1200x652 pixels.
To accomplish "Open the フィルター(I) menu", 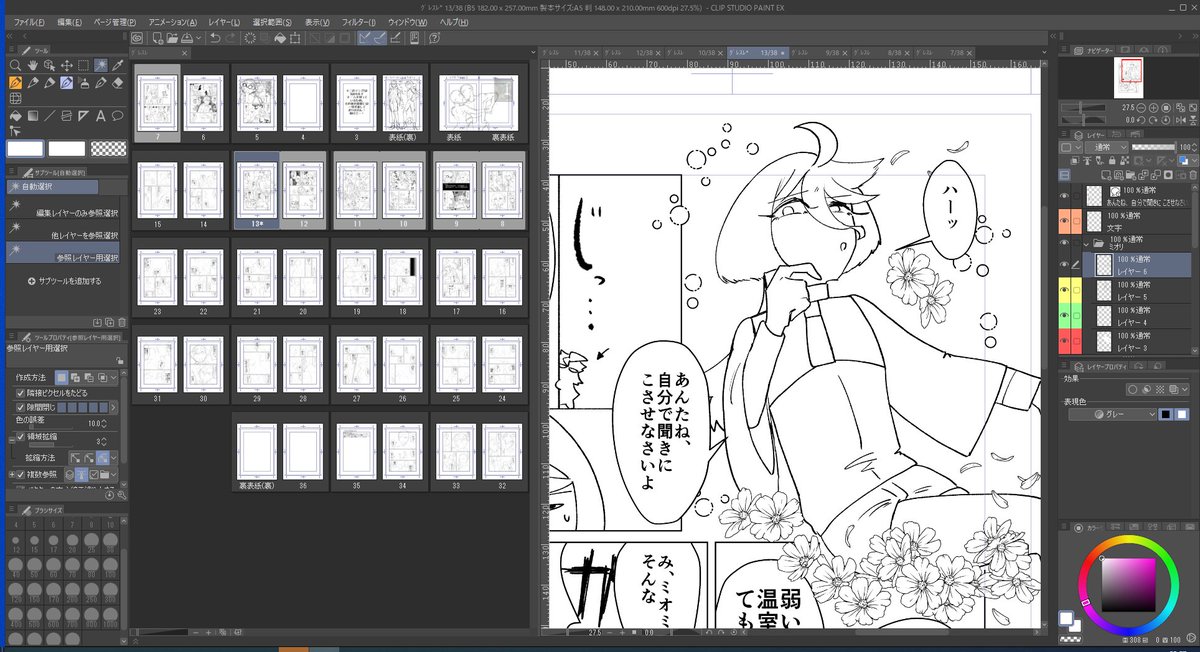I will coord(358,21).
